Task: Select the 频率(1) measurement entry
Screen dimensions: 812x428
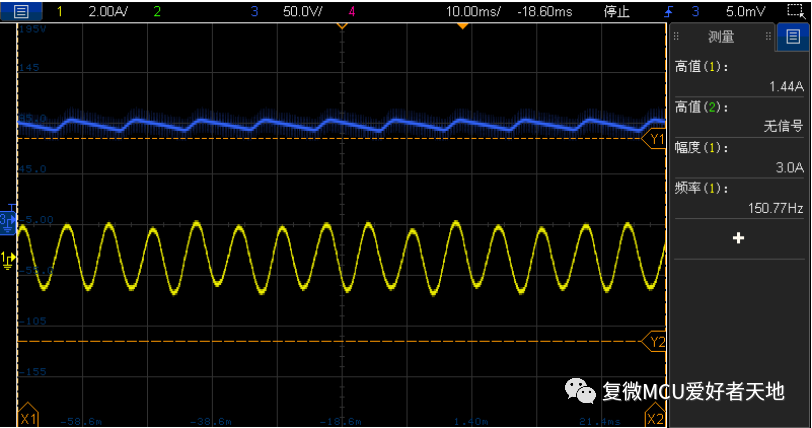Action: pos(739,198)
